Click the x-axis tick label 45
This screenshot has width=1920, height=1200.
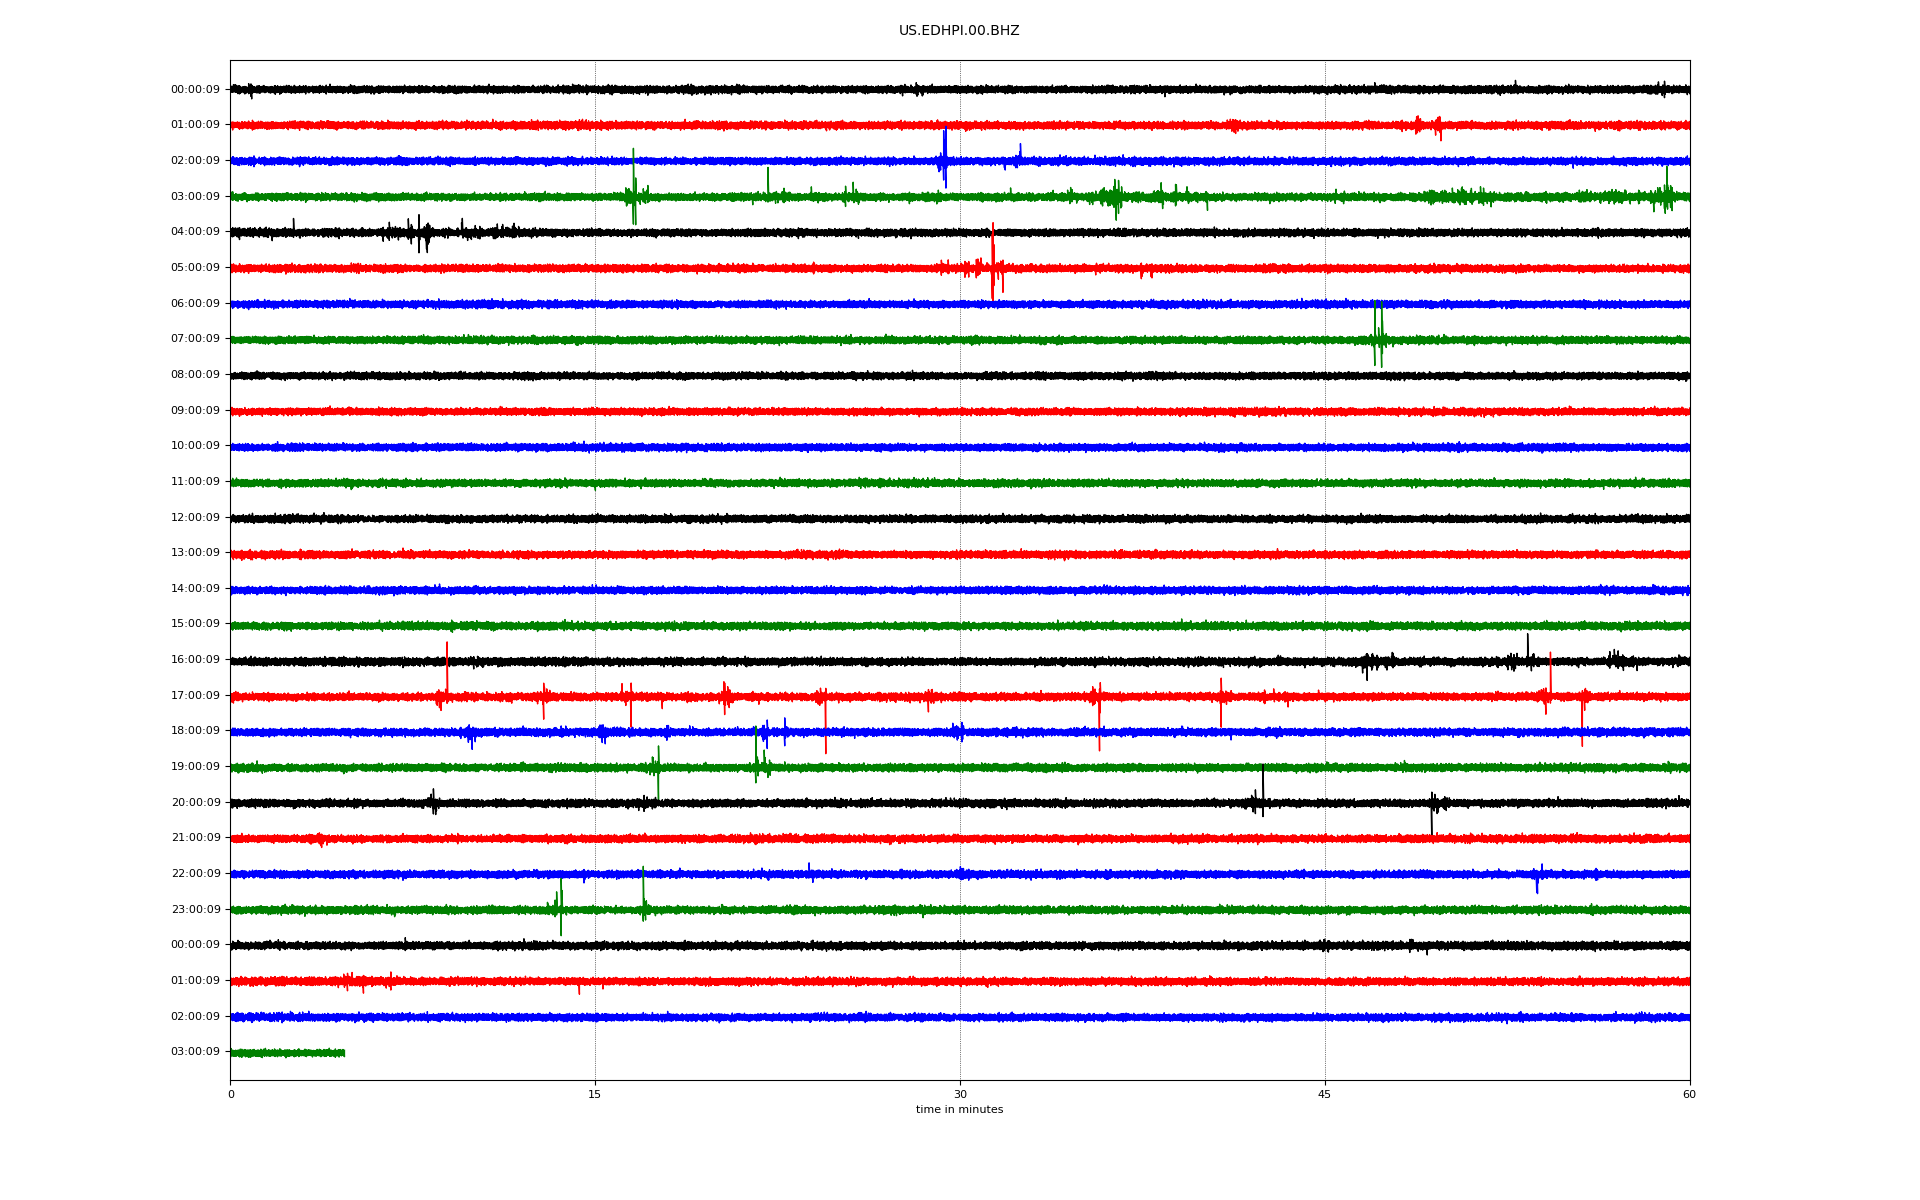pos(1325,1095)
